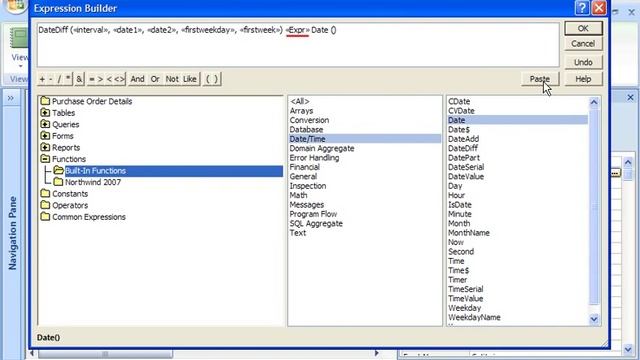Open the Constants folder
640x360 pixels.
(70, 193)
